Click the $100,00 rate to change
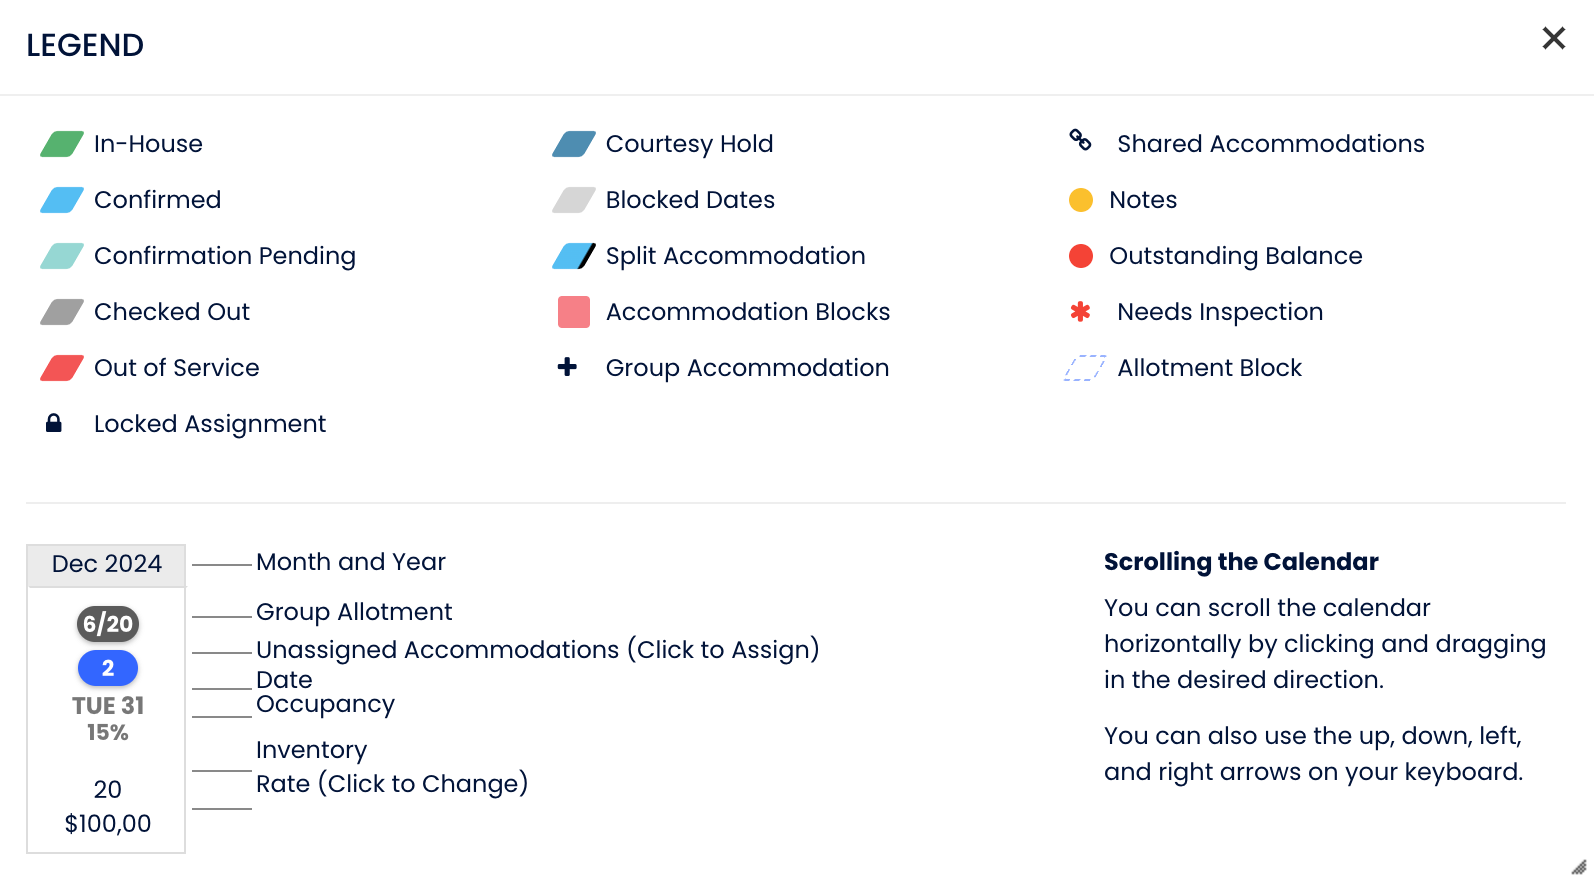Screen dimensions: 1594x882 tap(108, 824)
